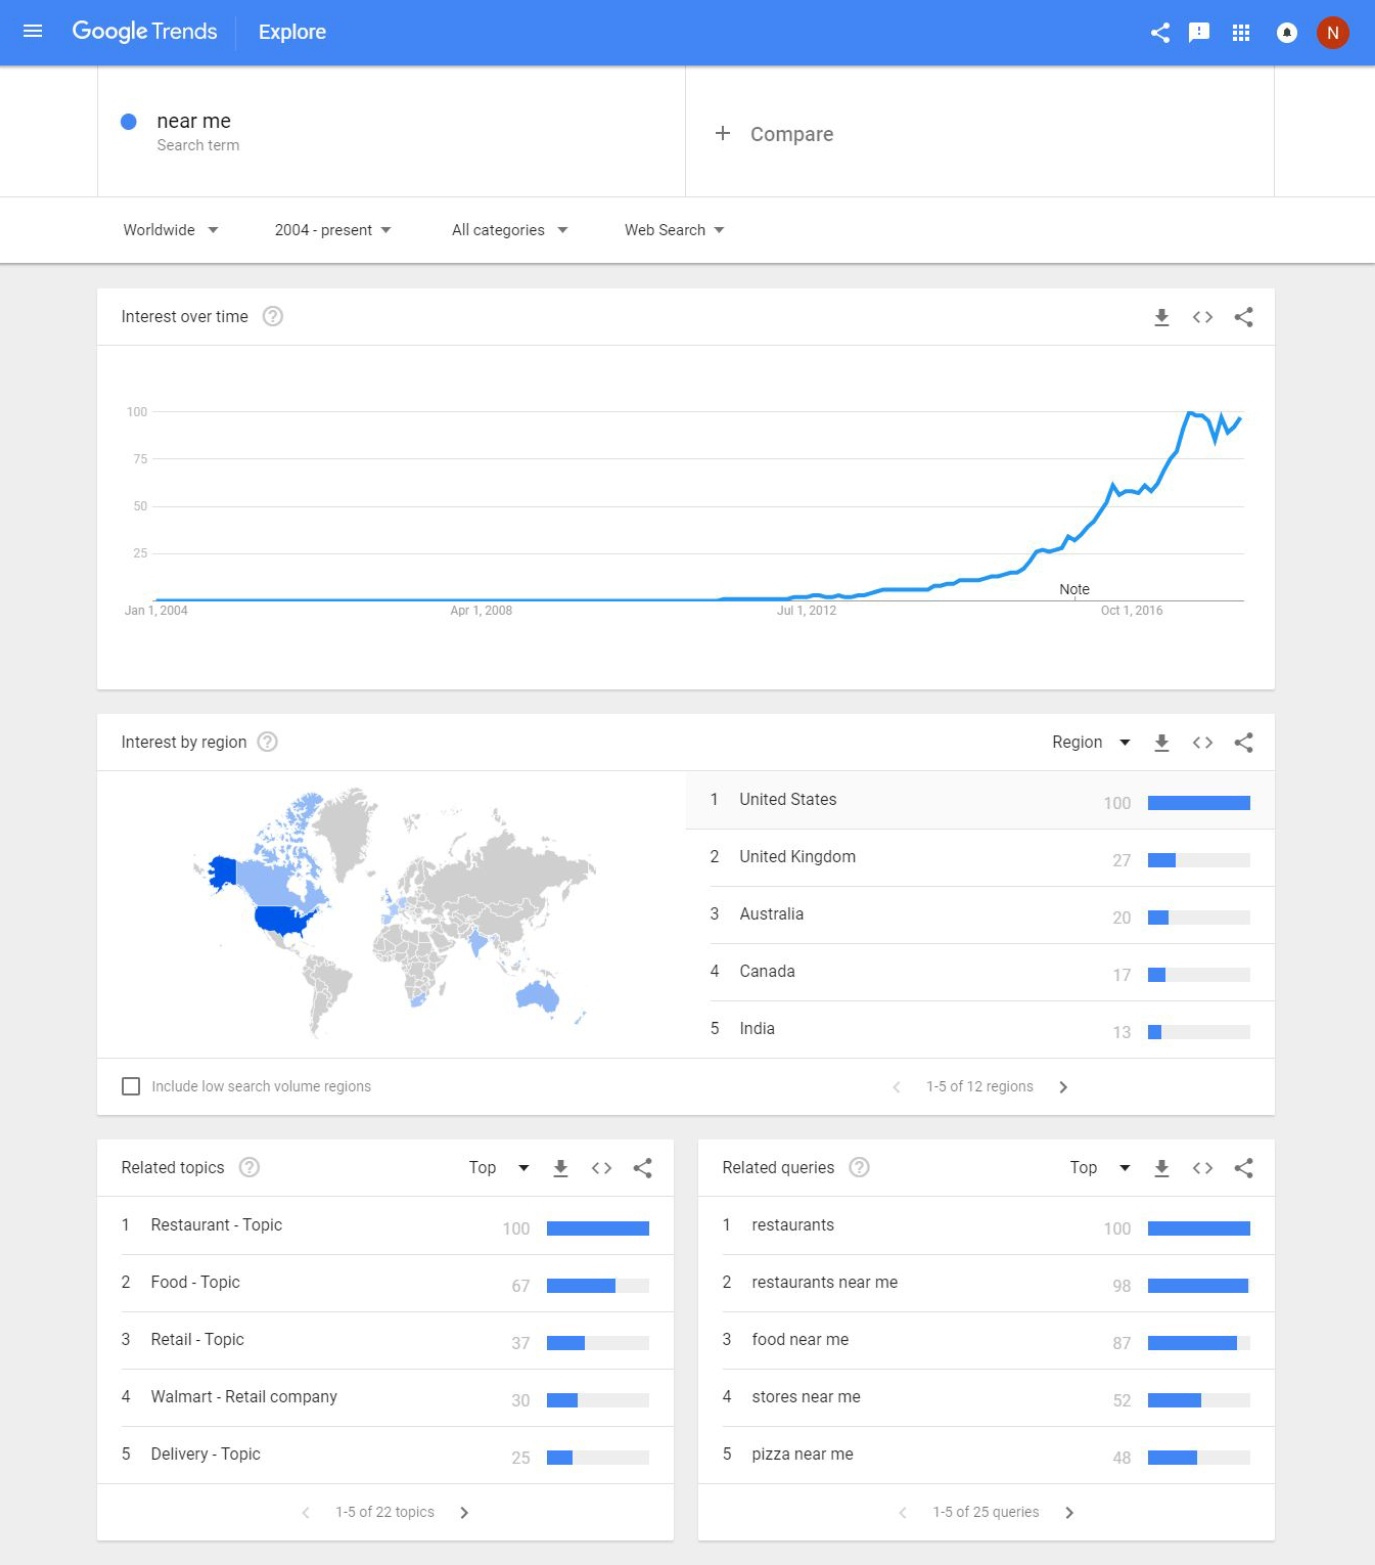Screen dimensions: 1375x1565
Task: Open Top dropdown in Related topics
Action: (x=499, y=1168)
